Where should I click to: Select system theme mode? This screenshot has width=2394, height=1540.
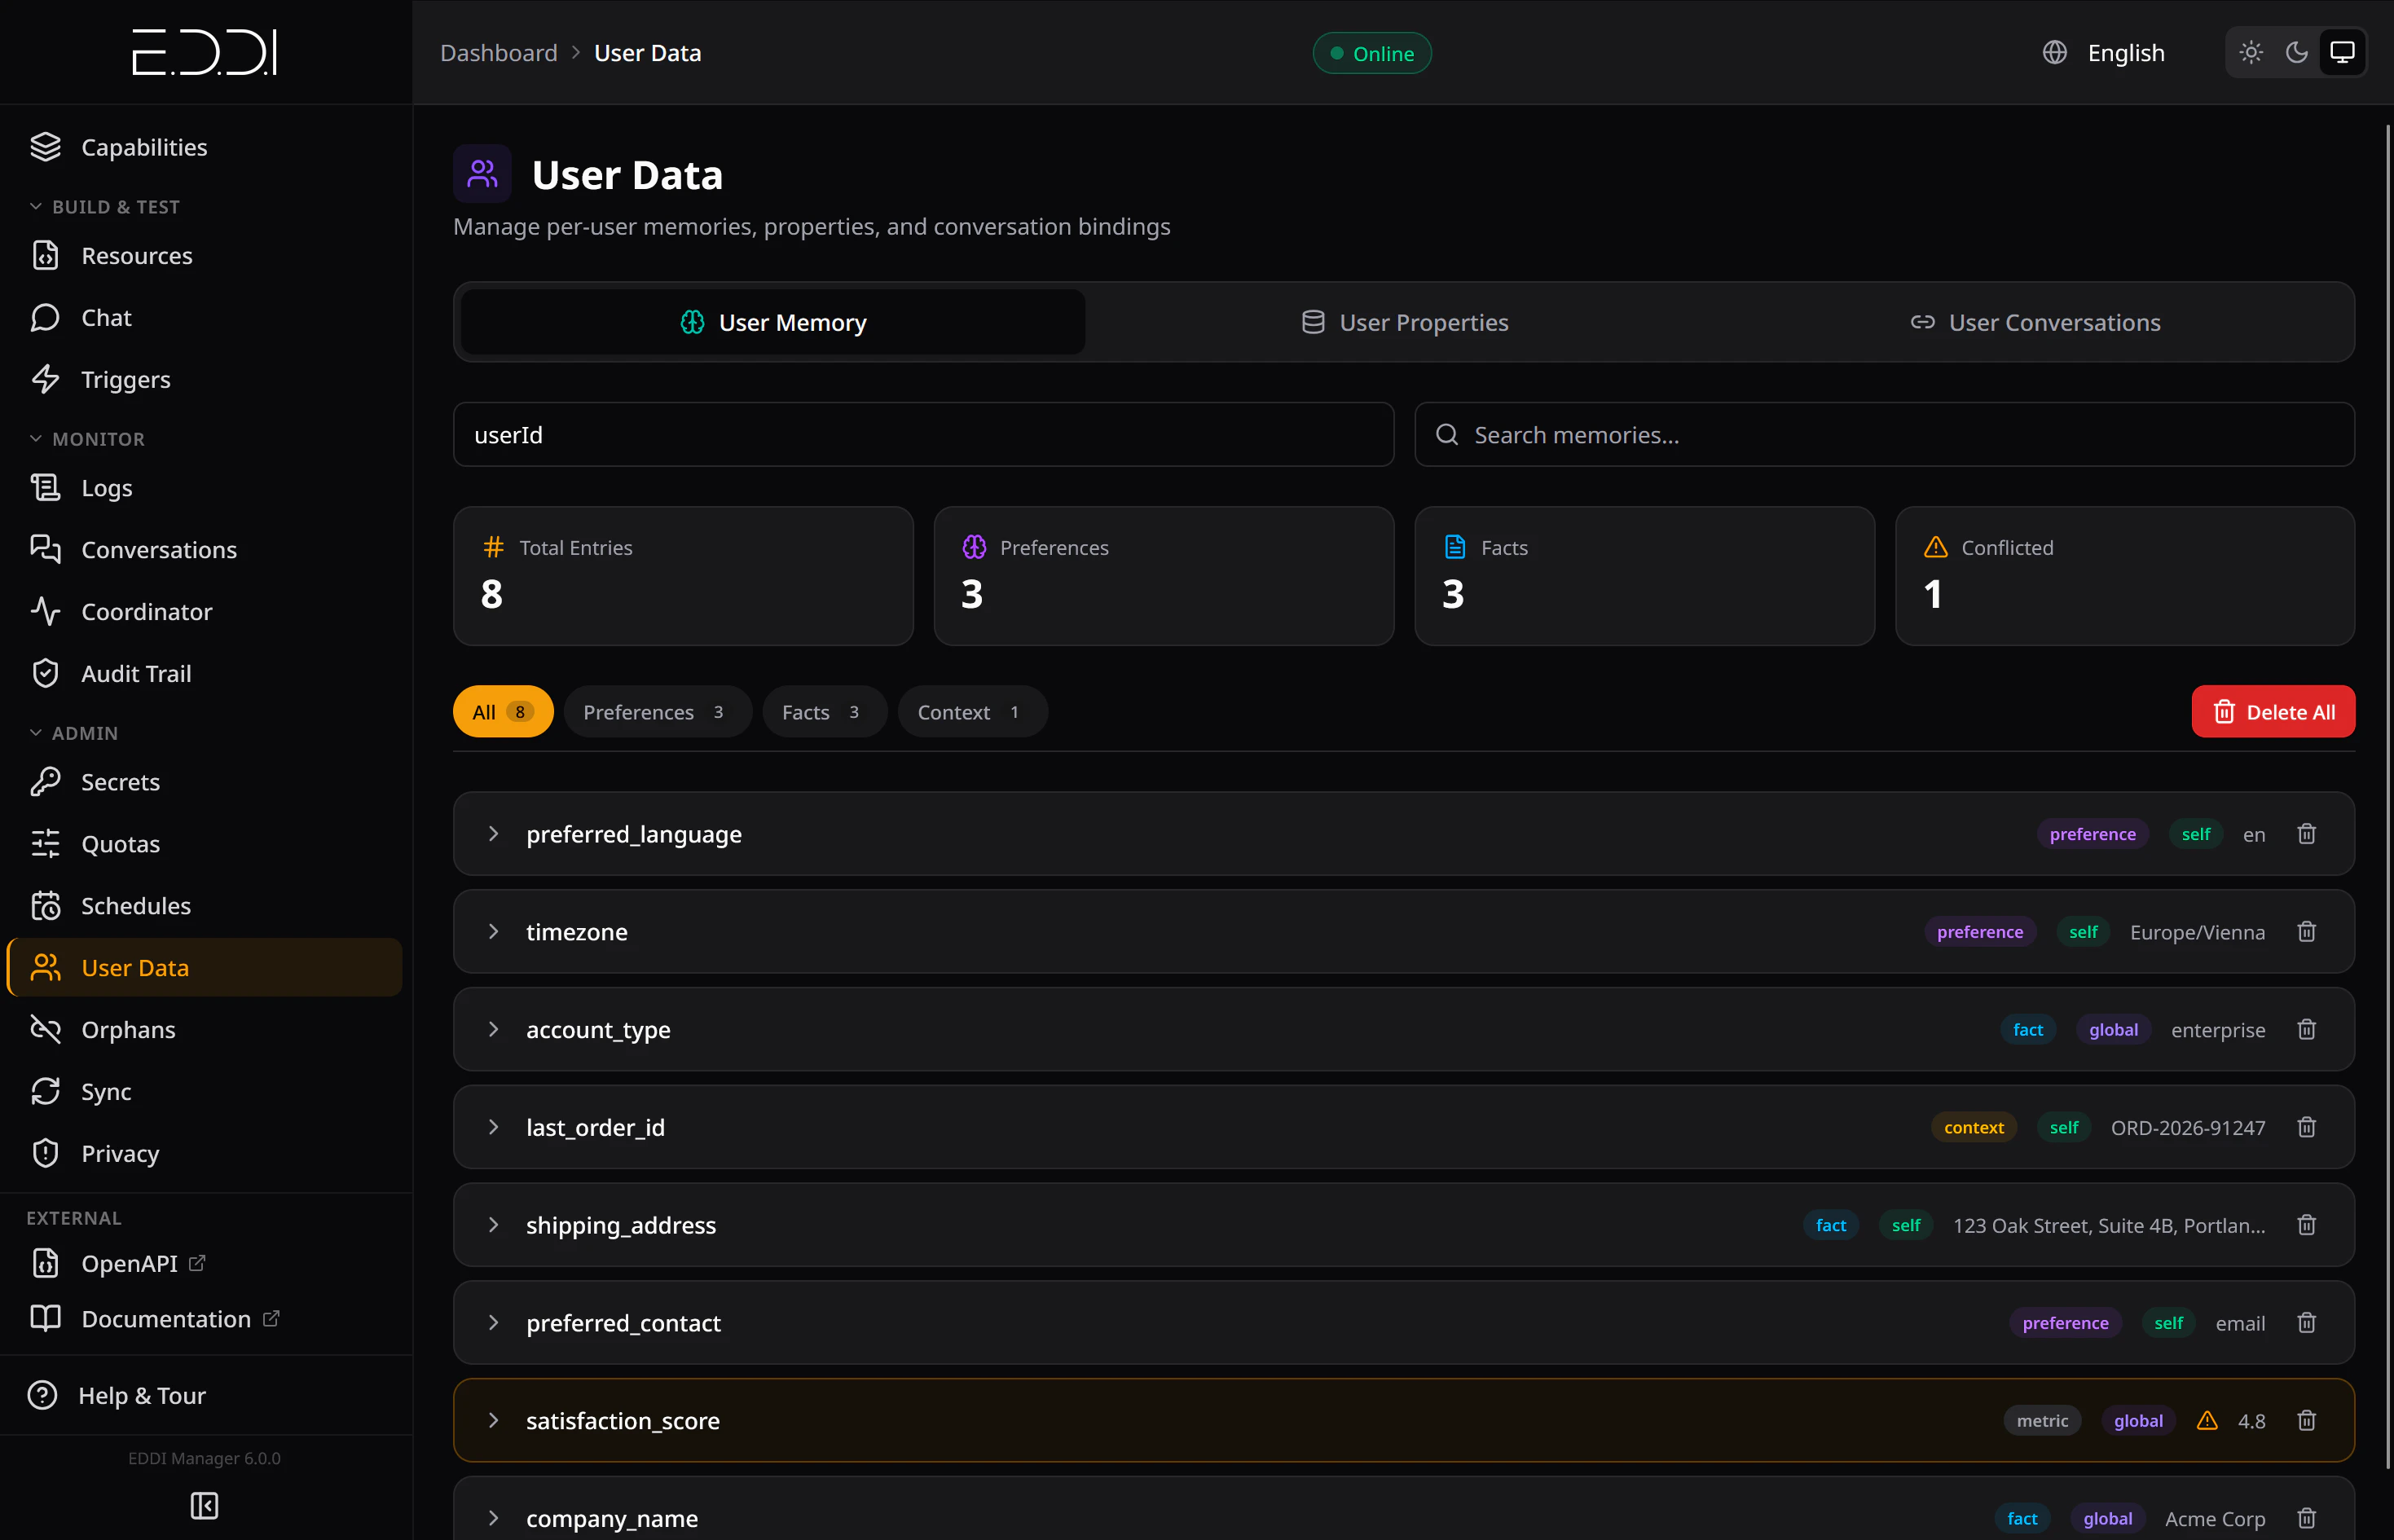coord(2342,53)
